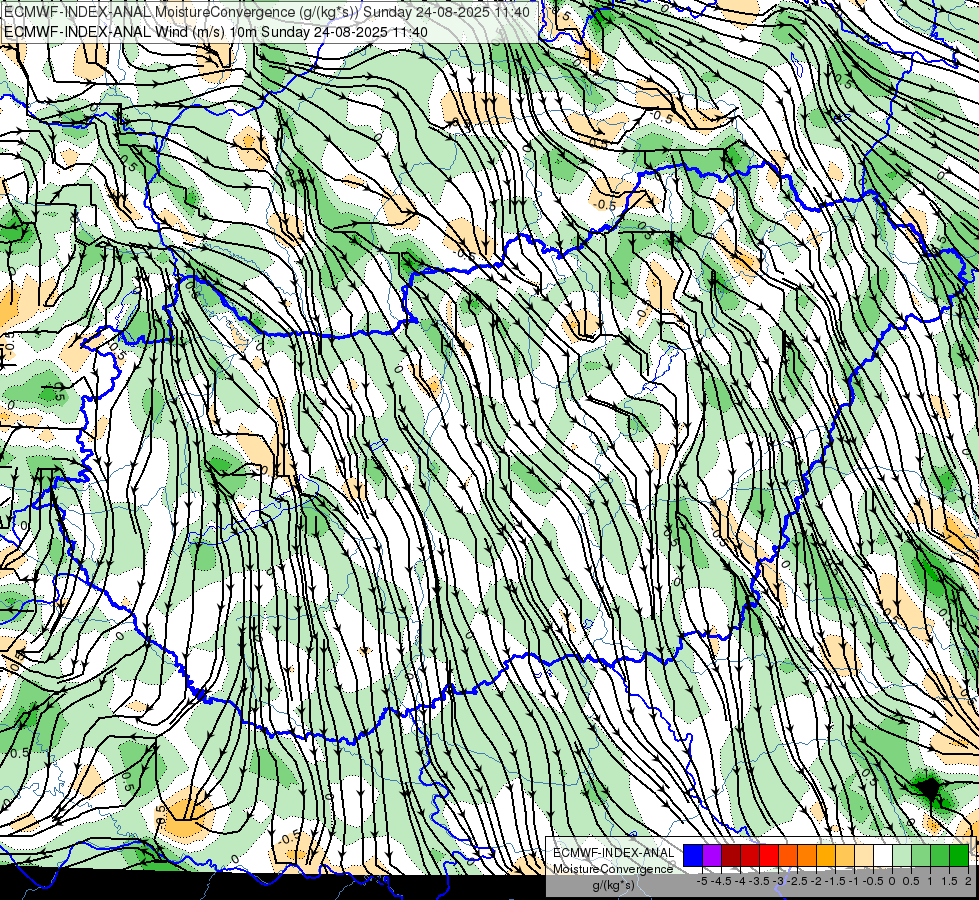Select the light orange swatch between -1.5 and -1
The width and height of the screenshot is (979, 900).
point(845,855)
